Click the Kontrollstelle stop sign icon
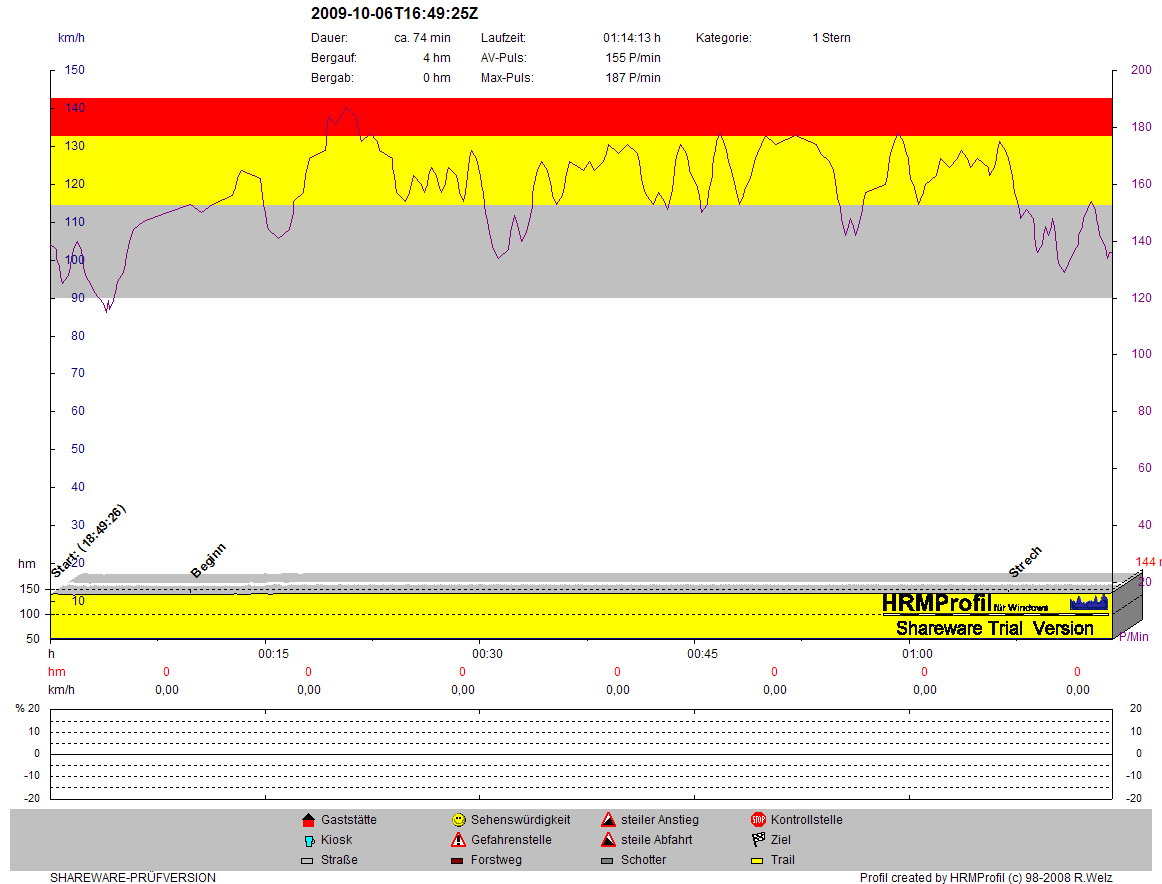The height and width of the screenshot is (884, 1162). pyautogui.click(x=758, y=820)
